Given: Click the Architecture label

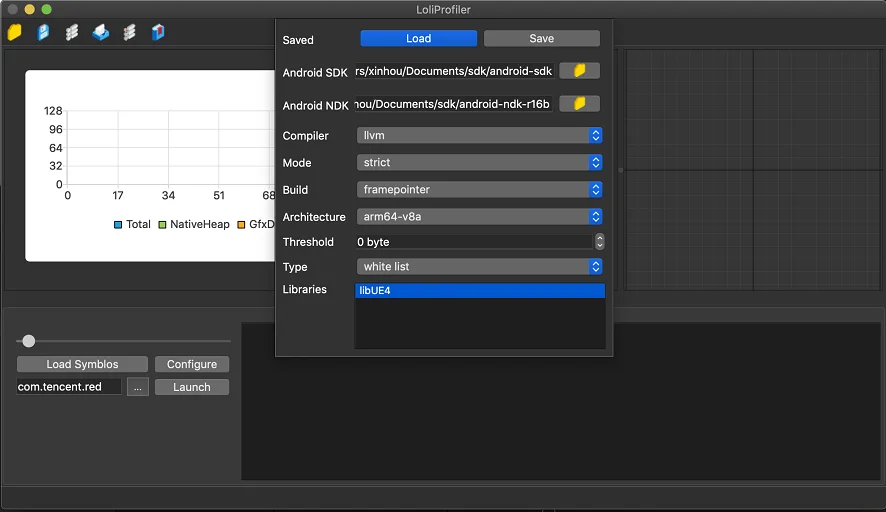Looking at the screenshot, I should [314, 217].
